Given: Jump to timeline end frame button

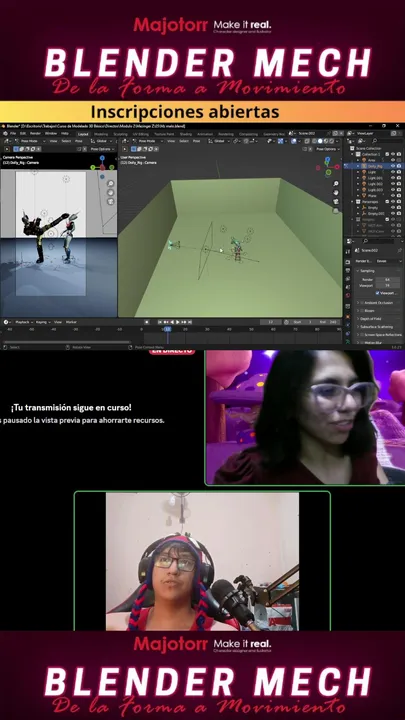Looking at the screenshot, I should 190,322.
